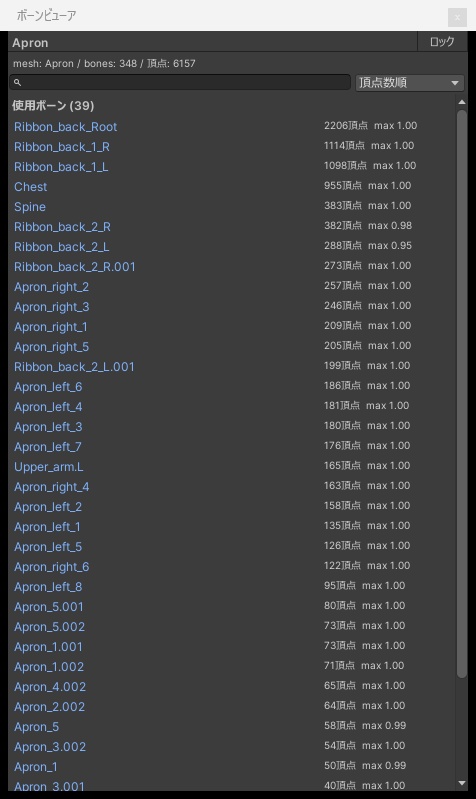Select the Apron_4.002 bone
The height and width of the screenshot is (799, 476).
pyautogui.click(x=50, y=687)
